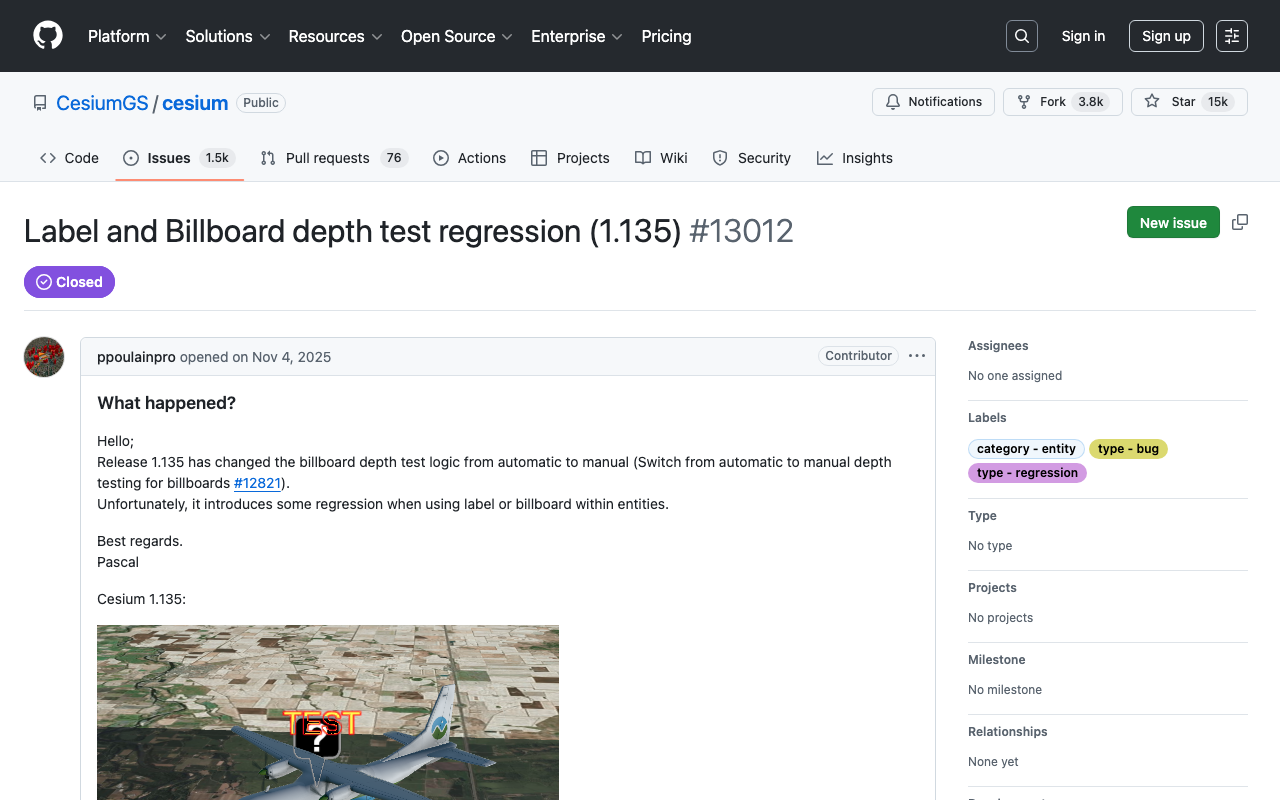Select the 'type - regression' label
This screenshot has width=1280, height=800.
(1027, 473)
